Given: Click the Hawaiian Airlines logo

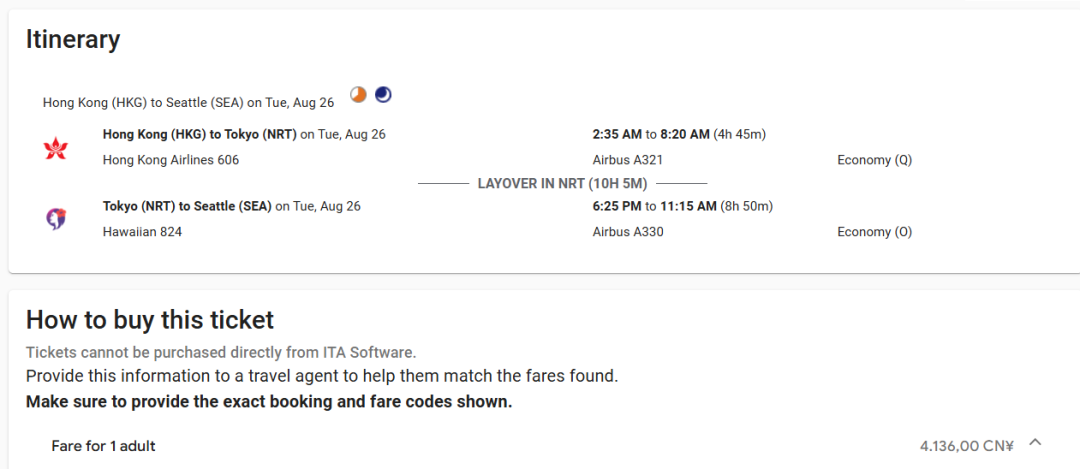Looking at the screenshot, I should pyautogui.click(x=56, y=220).
